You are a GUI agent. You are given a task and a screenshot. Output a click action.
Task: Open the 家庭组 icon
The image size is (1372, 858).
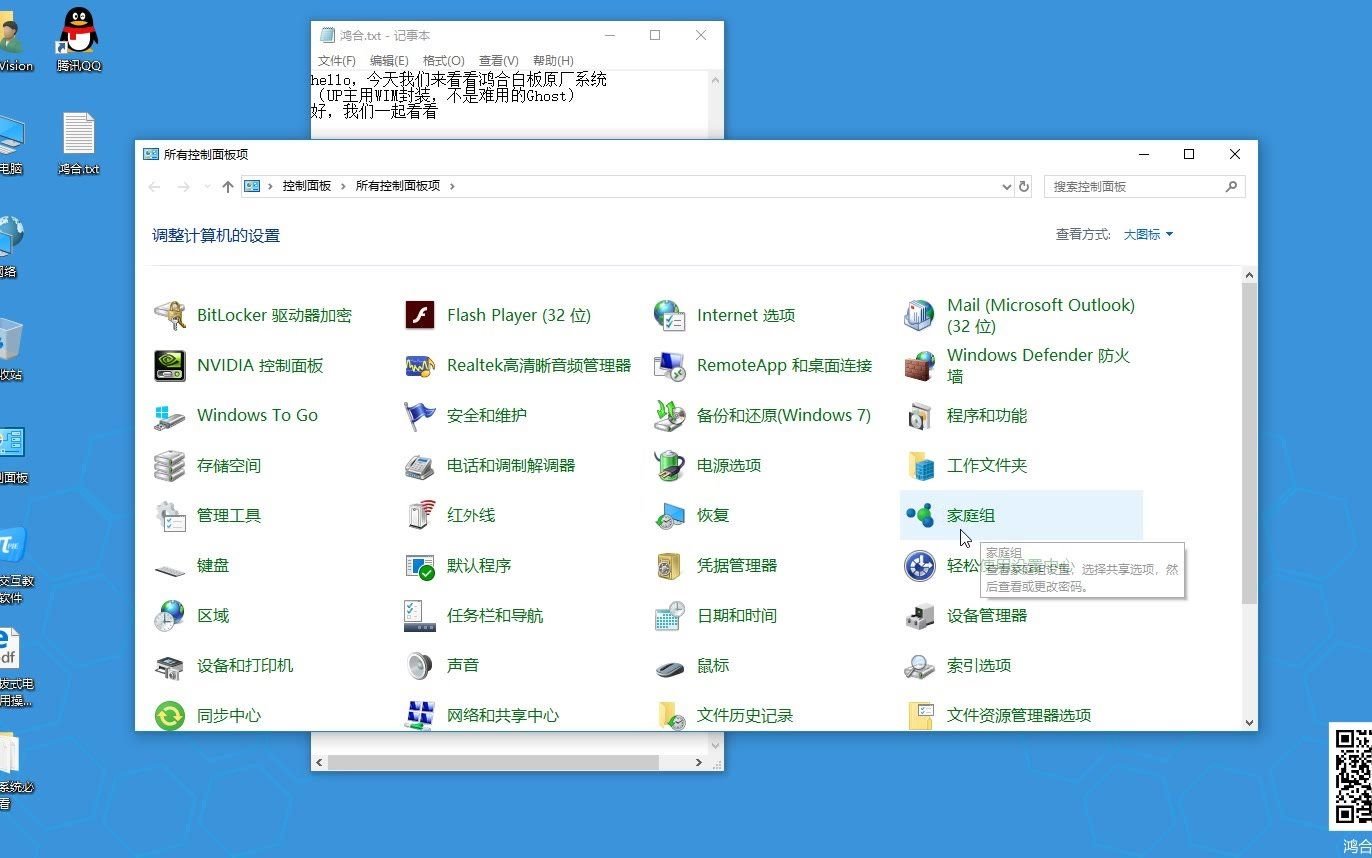click(920, 515)
